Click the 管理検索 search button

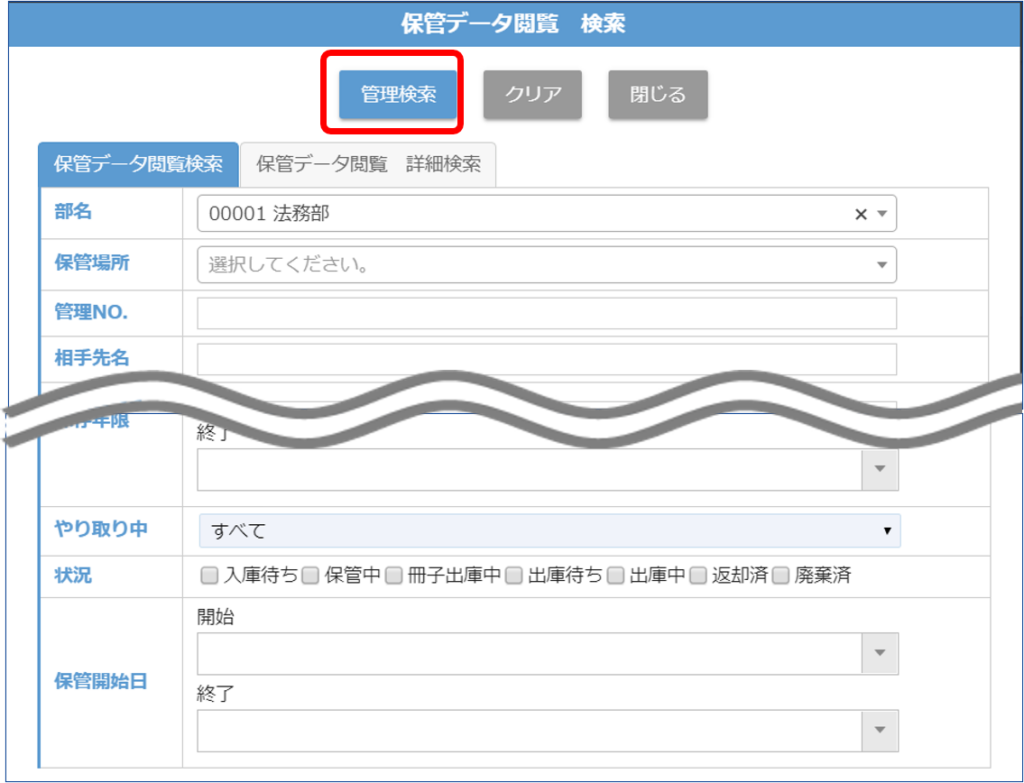(398, 95)
